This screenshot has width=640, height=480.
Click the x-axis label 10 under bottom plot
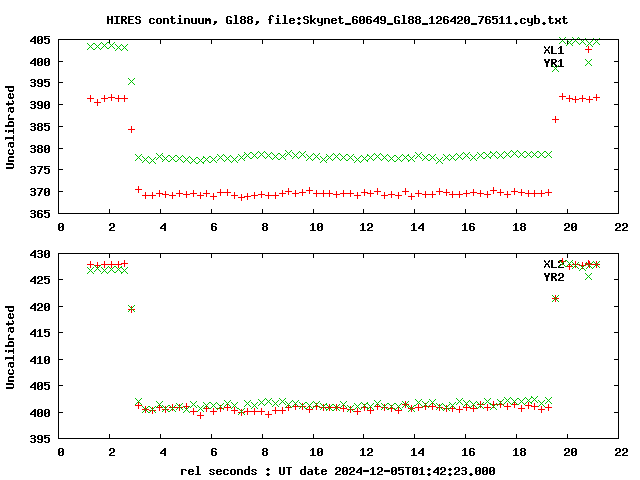click(x=316, y=452)
